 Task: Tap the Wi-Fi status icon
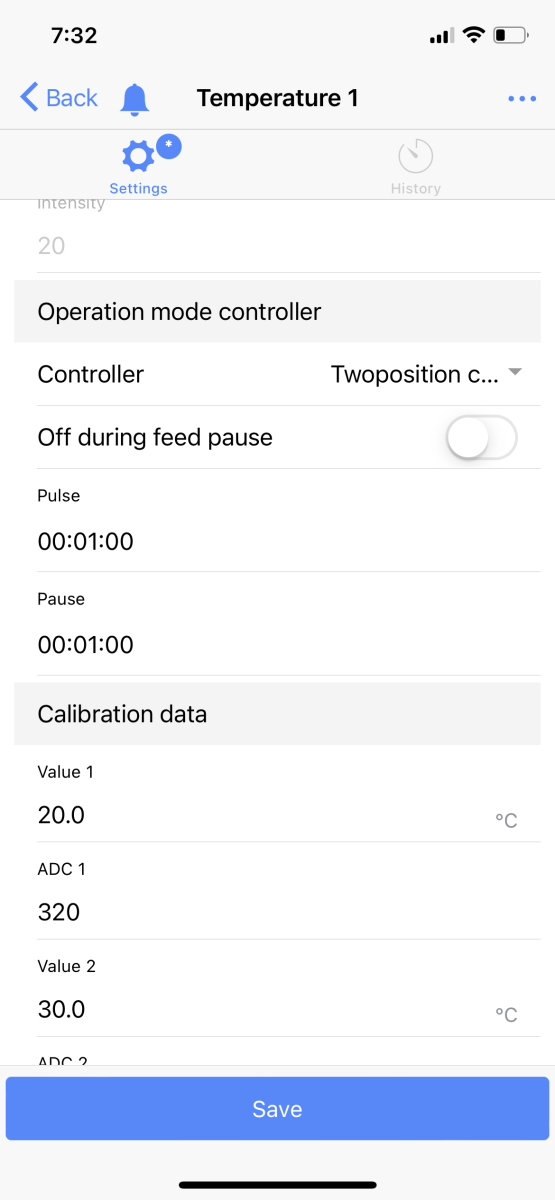click(x=472, y=36)
